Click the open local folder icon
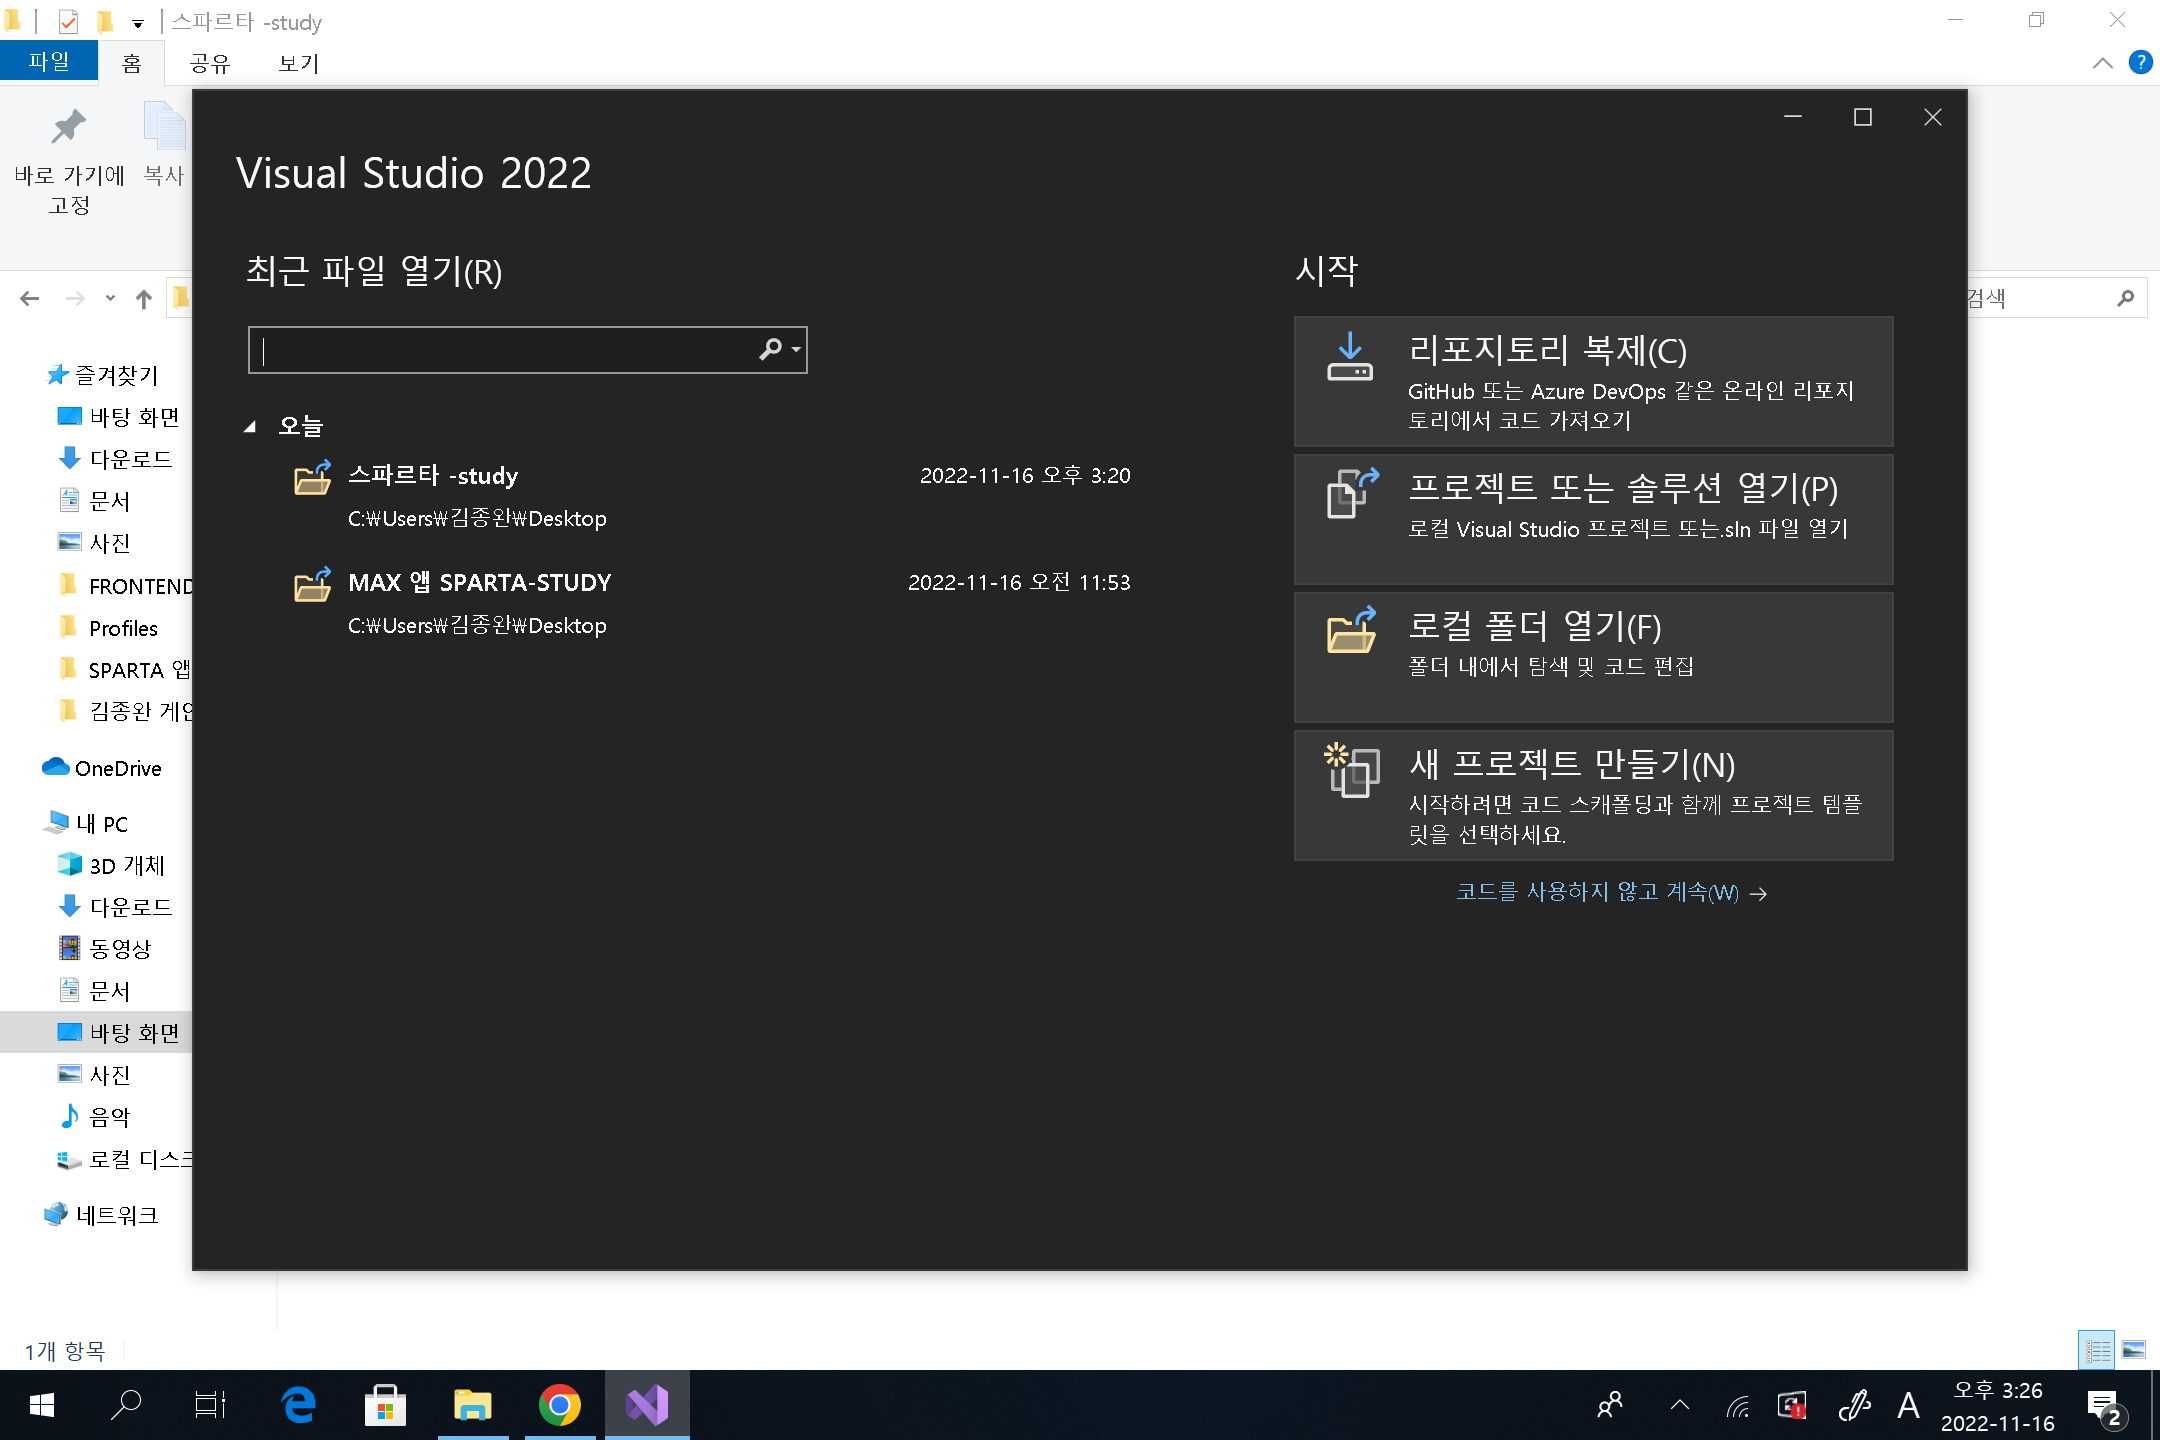The image size is (2160, 1440). [x=1352, y=630]
